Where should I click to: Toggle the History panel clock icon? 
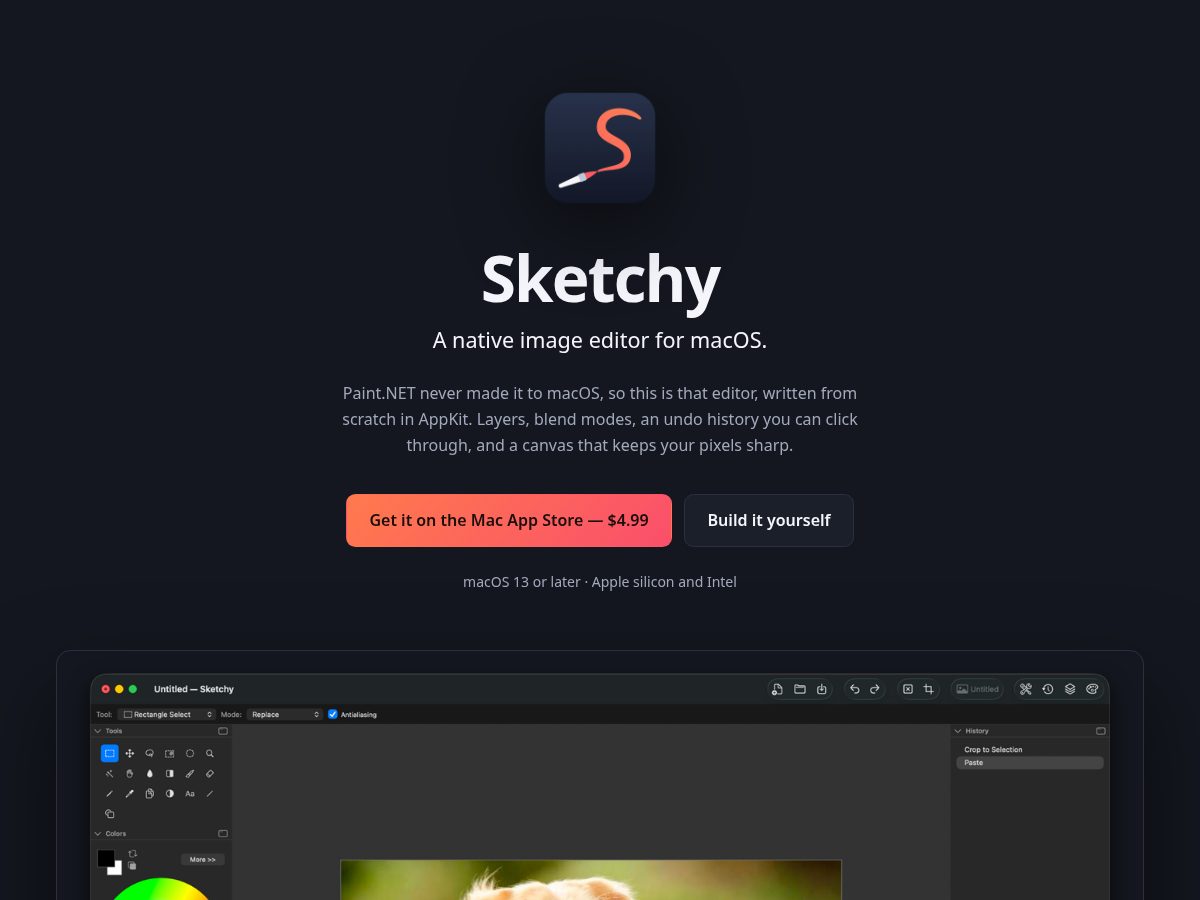coord(1048,689)
